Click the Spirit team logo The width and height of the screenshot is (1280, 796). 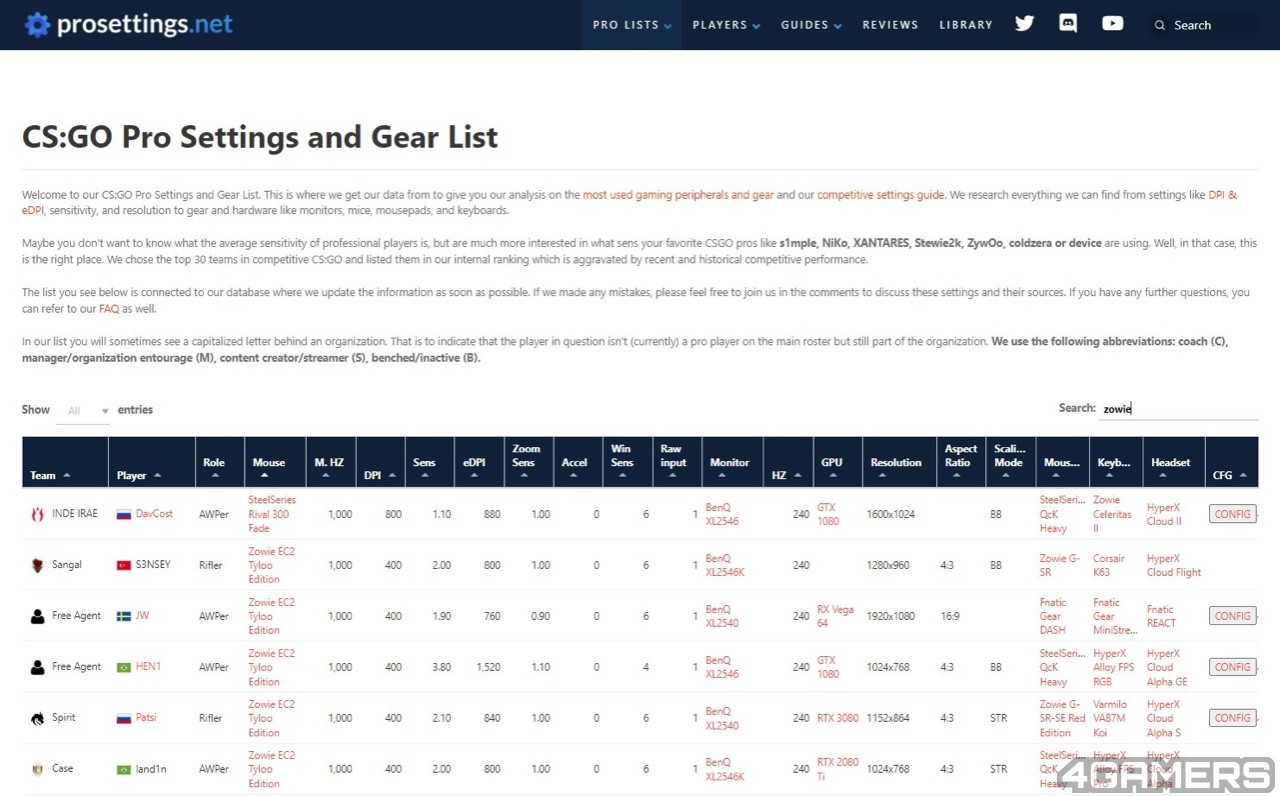tap(38, 718)
